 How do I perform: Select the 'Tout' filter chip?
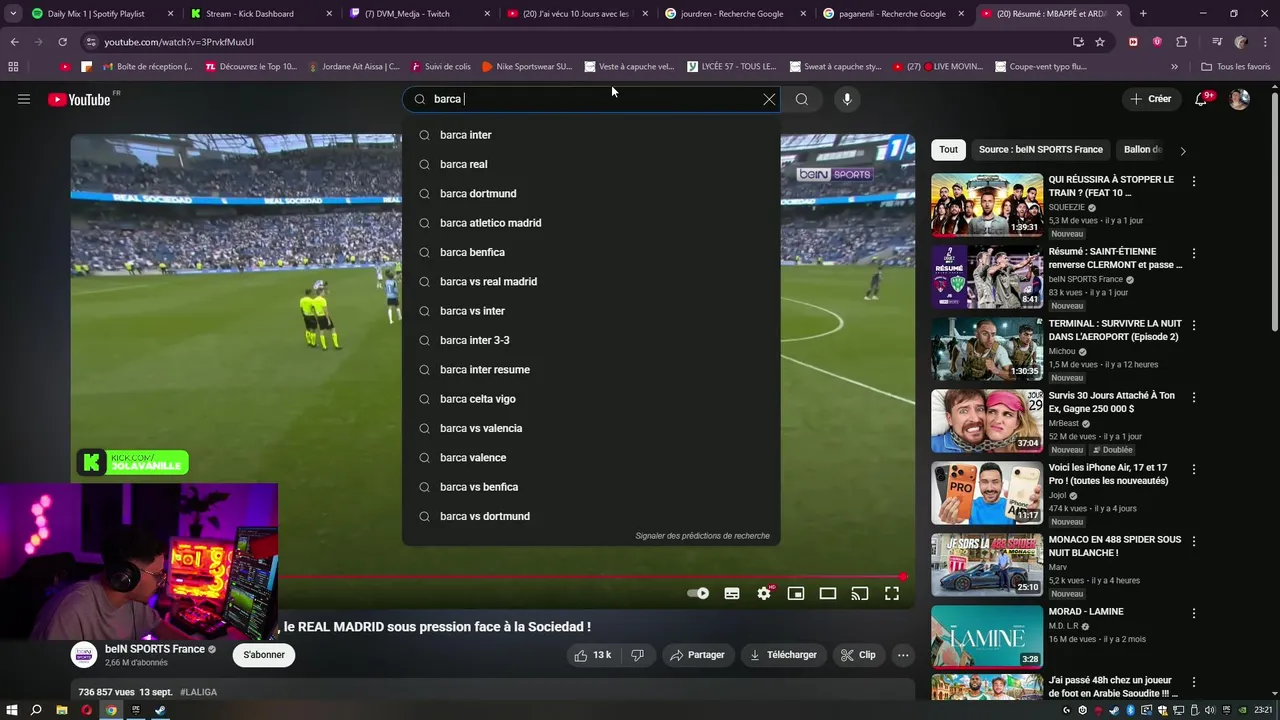click(x=948, y=150)
